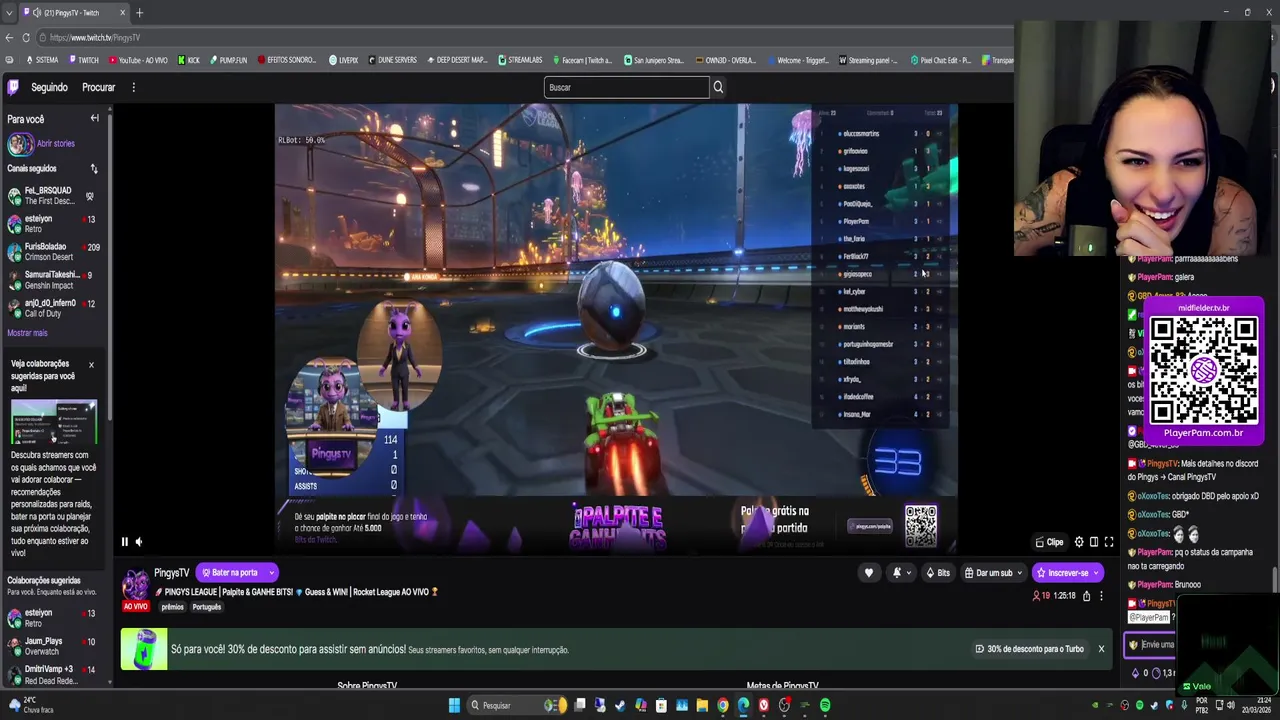The image size is (1280, 720).
Task: Close the Turbo discount banner
Action: (1101, 649)
